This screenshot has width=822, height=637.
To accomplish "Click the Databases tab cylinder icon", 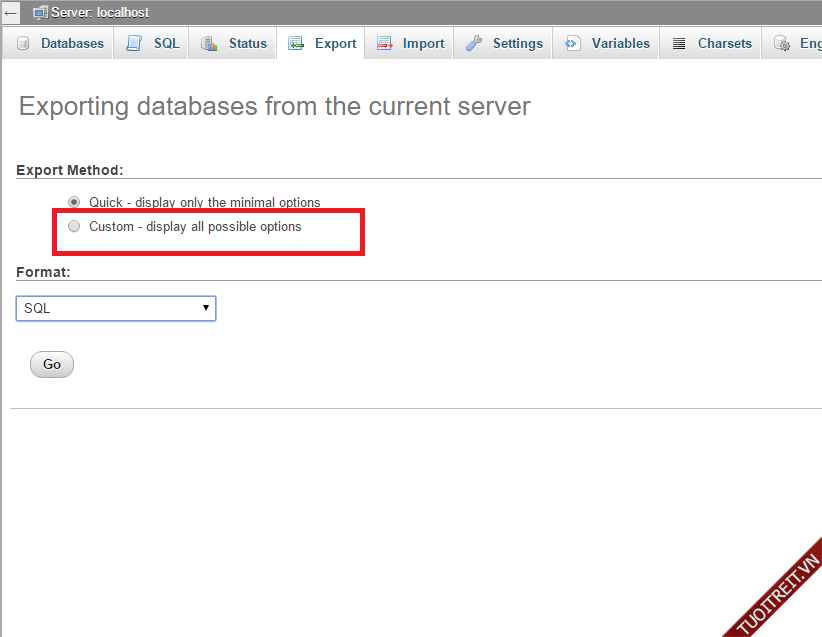I will pos(22,44).
